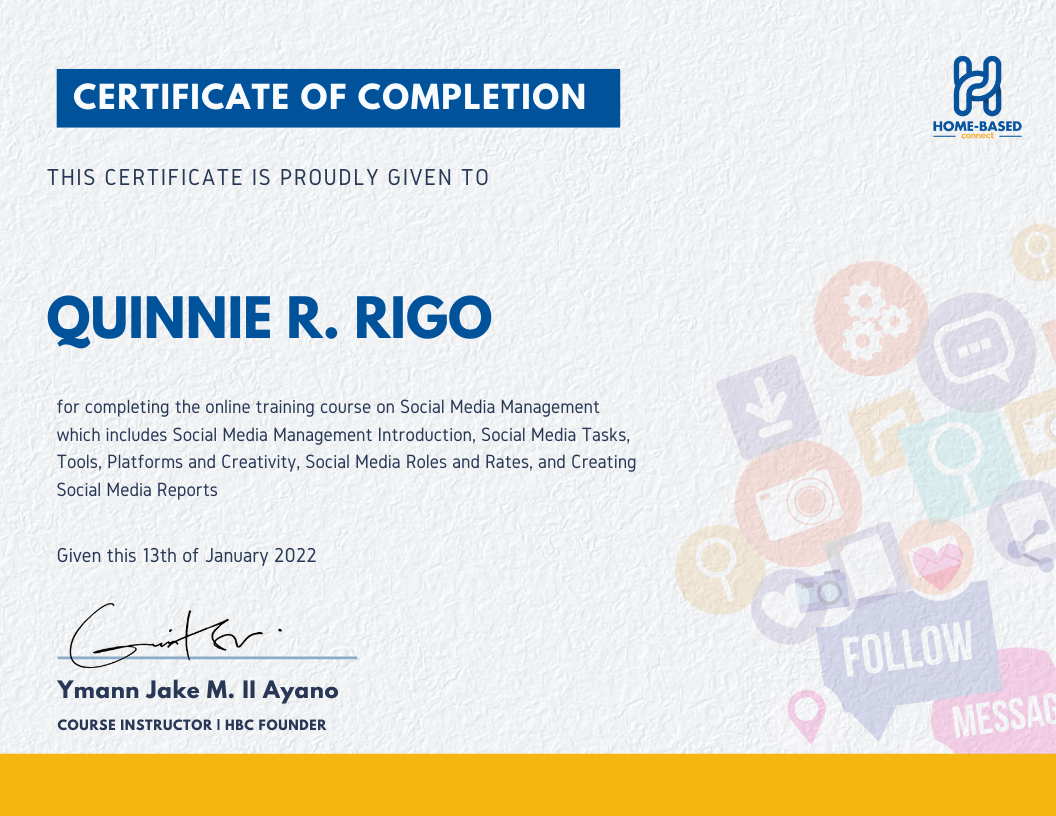1056x816 pixels.
Task: Click the purple download arrow icon
Action: [768, 407]
